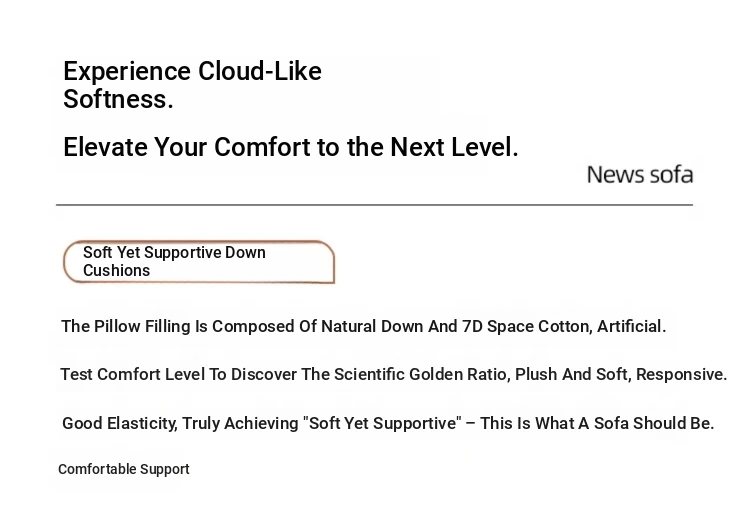This screenshot has width=750, height=521.
Task: Click the "Comfortable Support" caption
Action: [x=124, y=469]
